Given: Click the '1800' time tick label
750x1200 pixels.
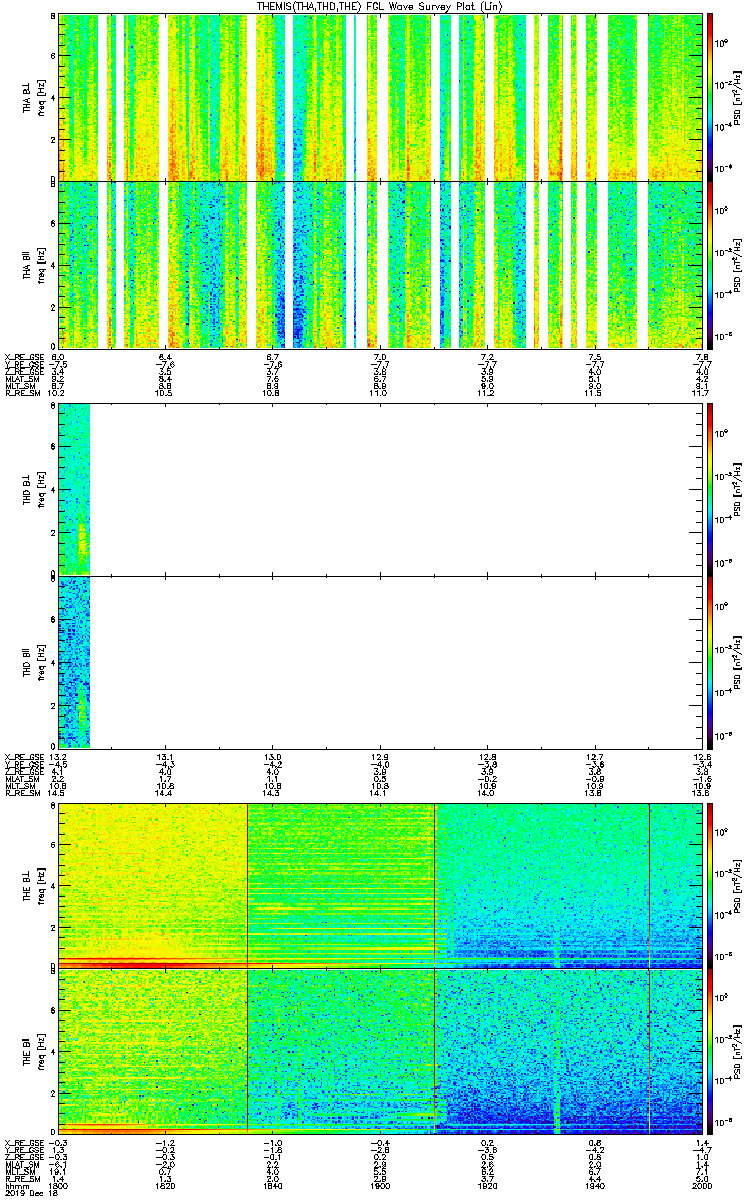Looking at the screenshot, I should (59, 1184).
